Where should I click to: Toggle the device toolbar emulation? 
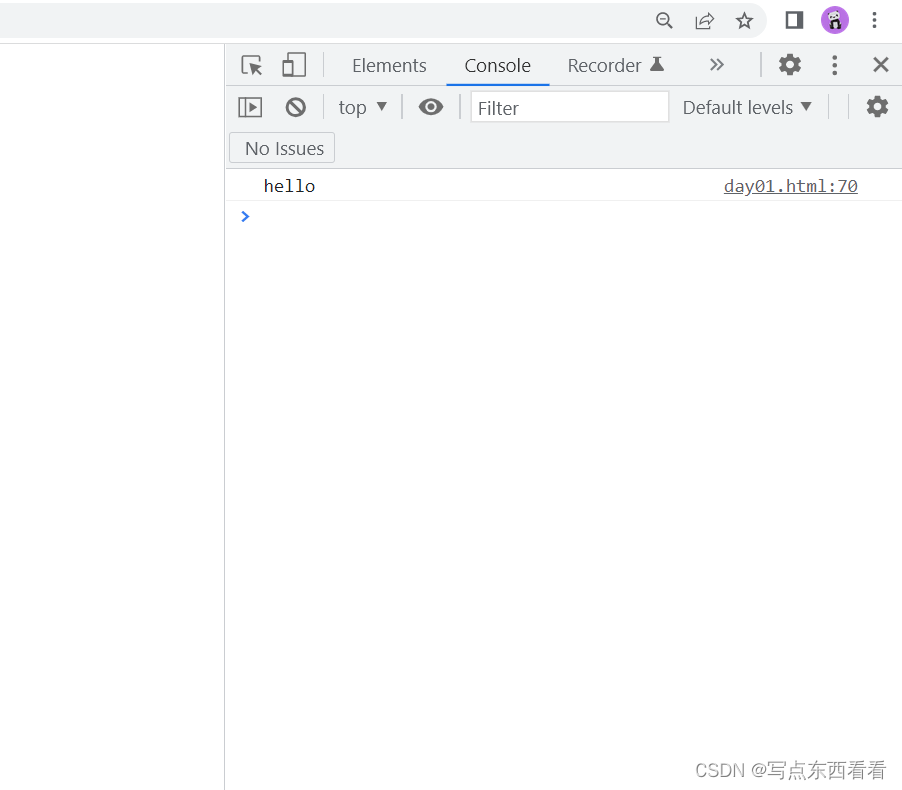pos(293,65)
